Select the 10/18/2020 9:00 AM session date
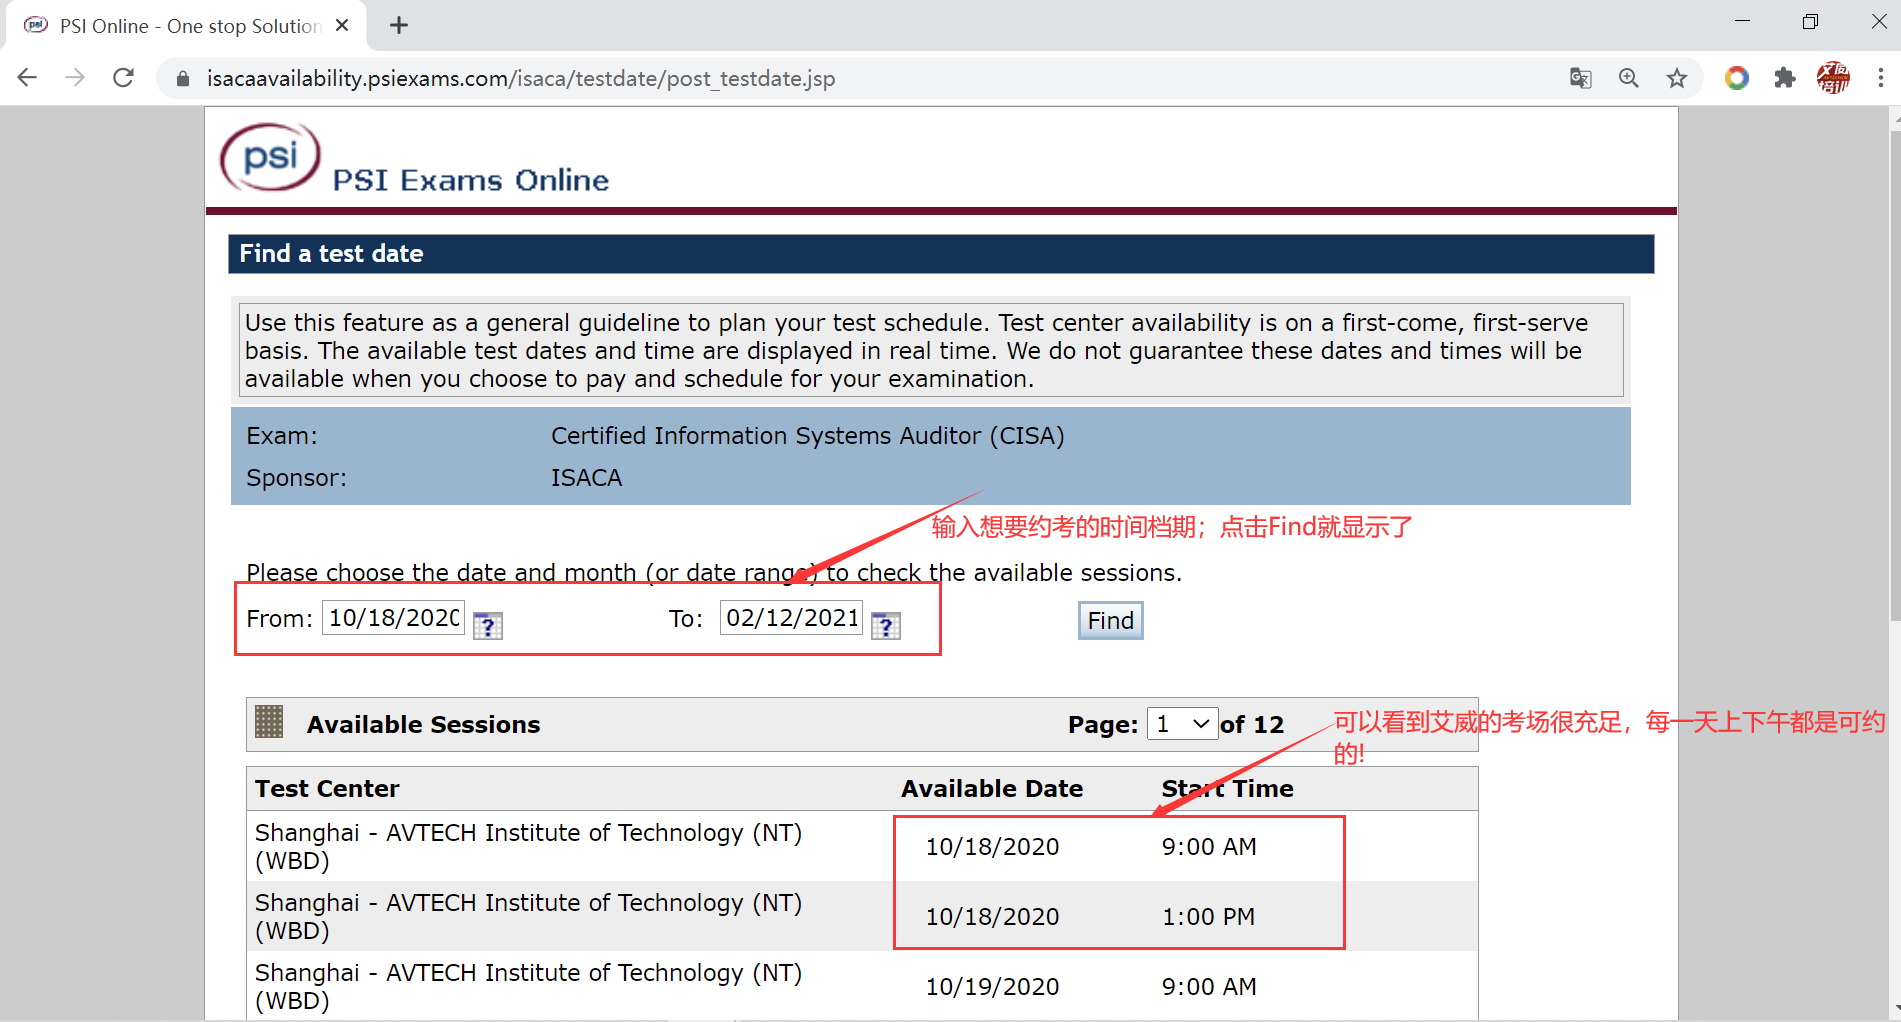 [992, 847]
